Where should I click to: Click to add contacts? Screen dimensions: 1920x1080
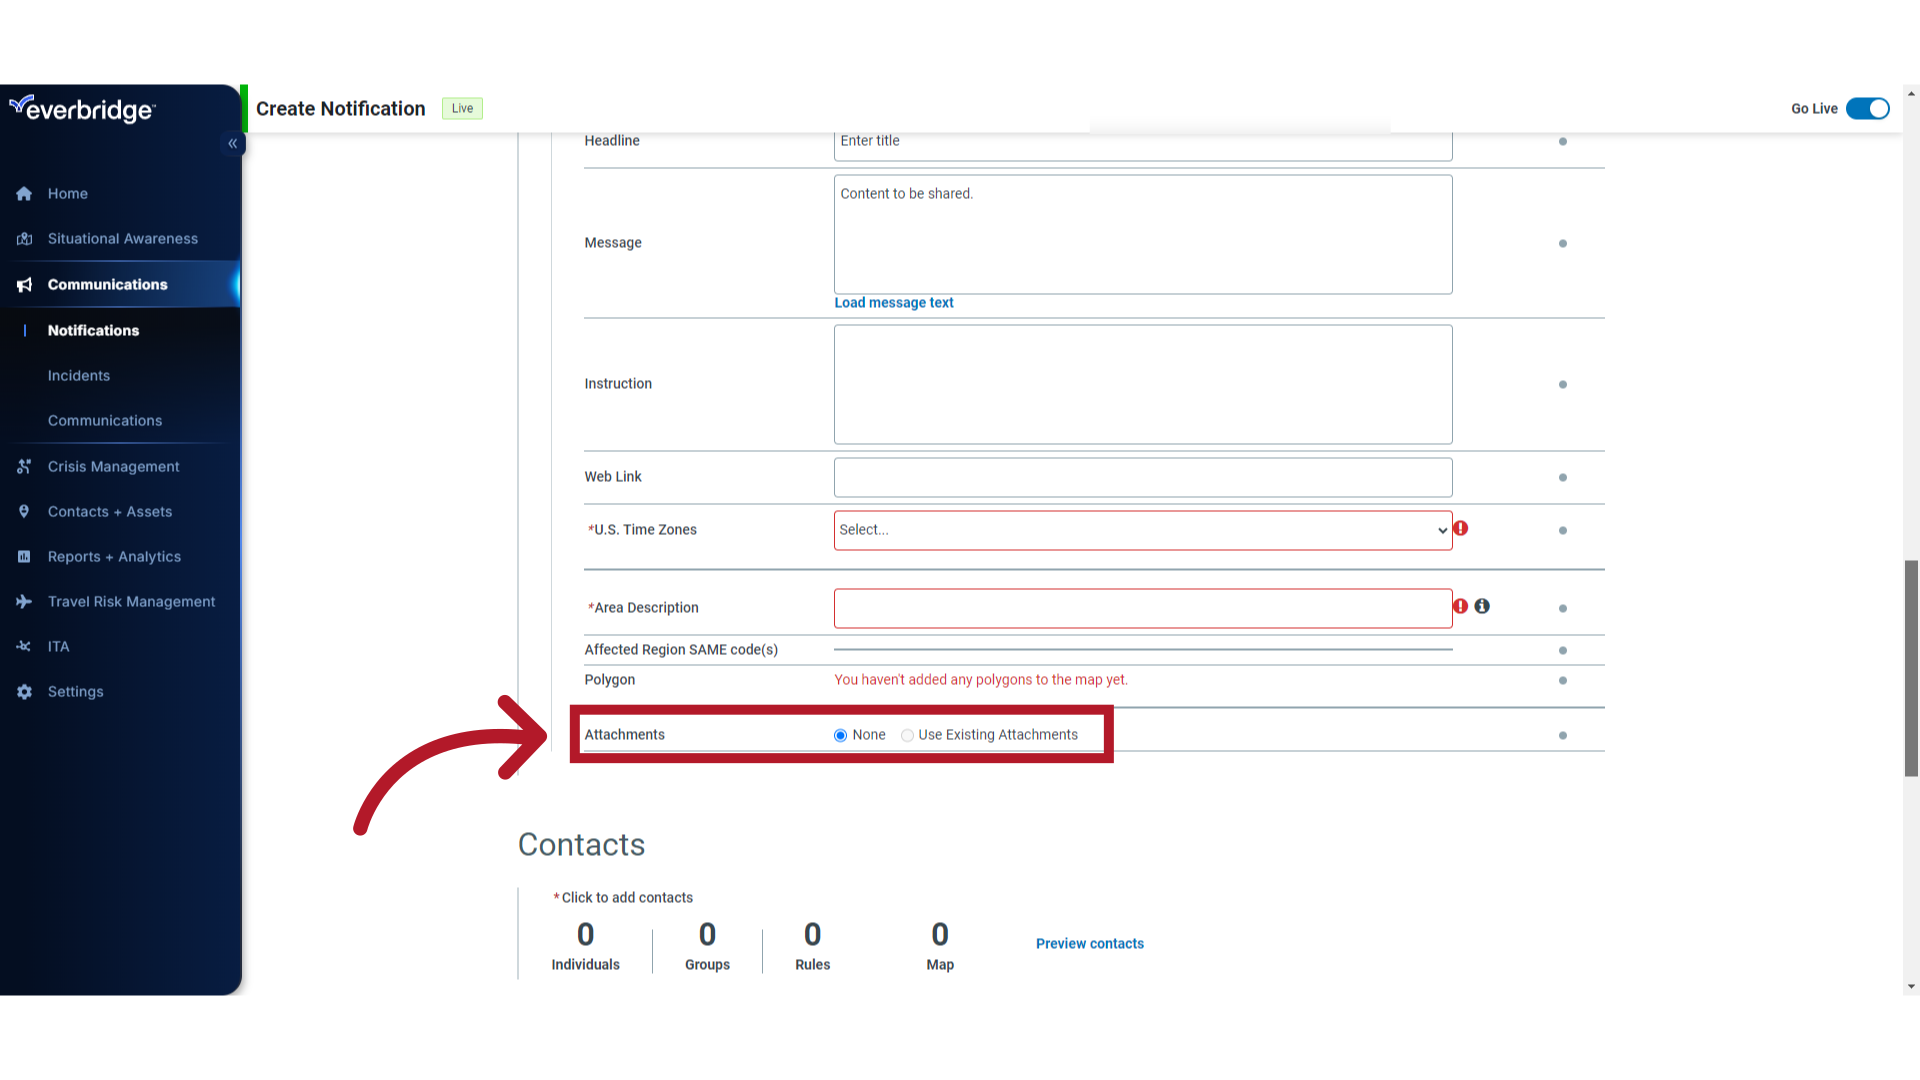point(626,897)
